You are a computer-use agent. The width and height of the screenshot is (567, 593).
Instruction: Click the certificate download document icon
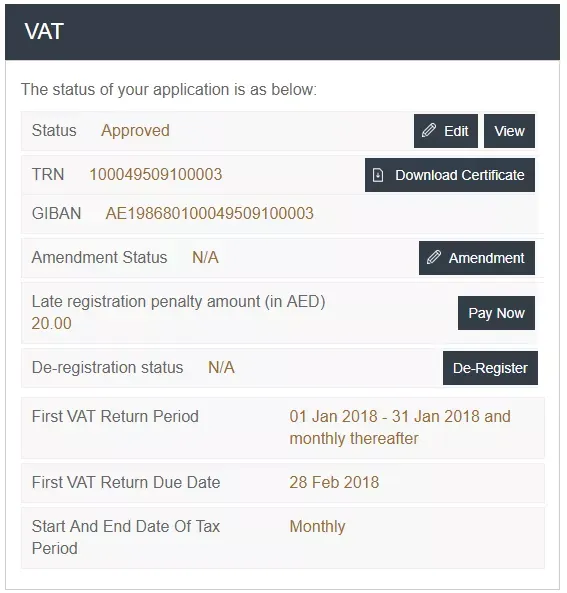378,175
